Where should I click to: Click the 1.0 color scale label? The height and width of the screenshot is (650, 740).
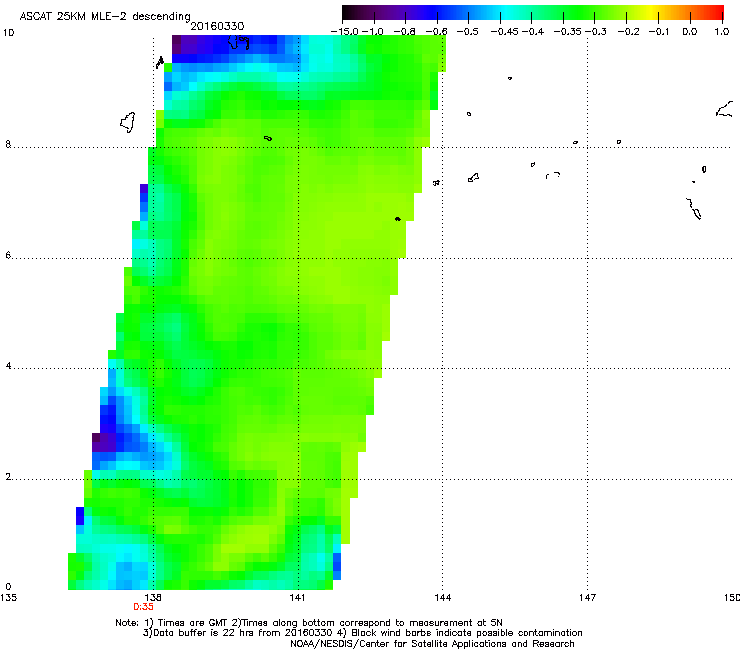coord(722,32)
